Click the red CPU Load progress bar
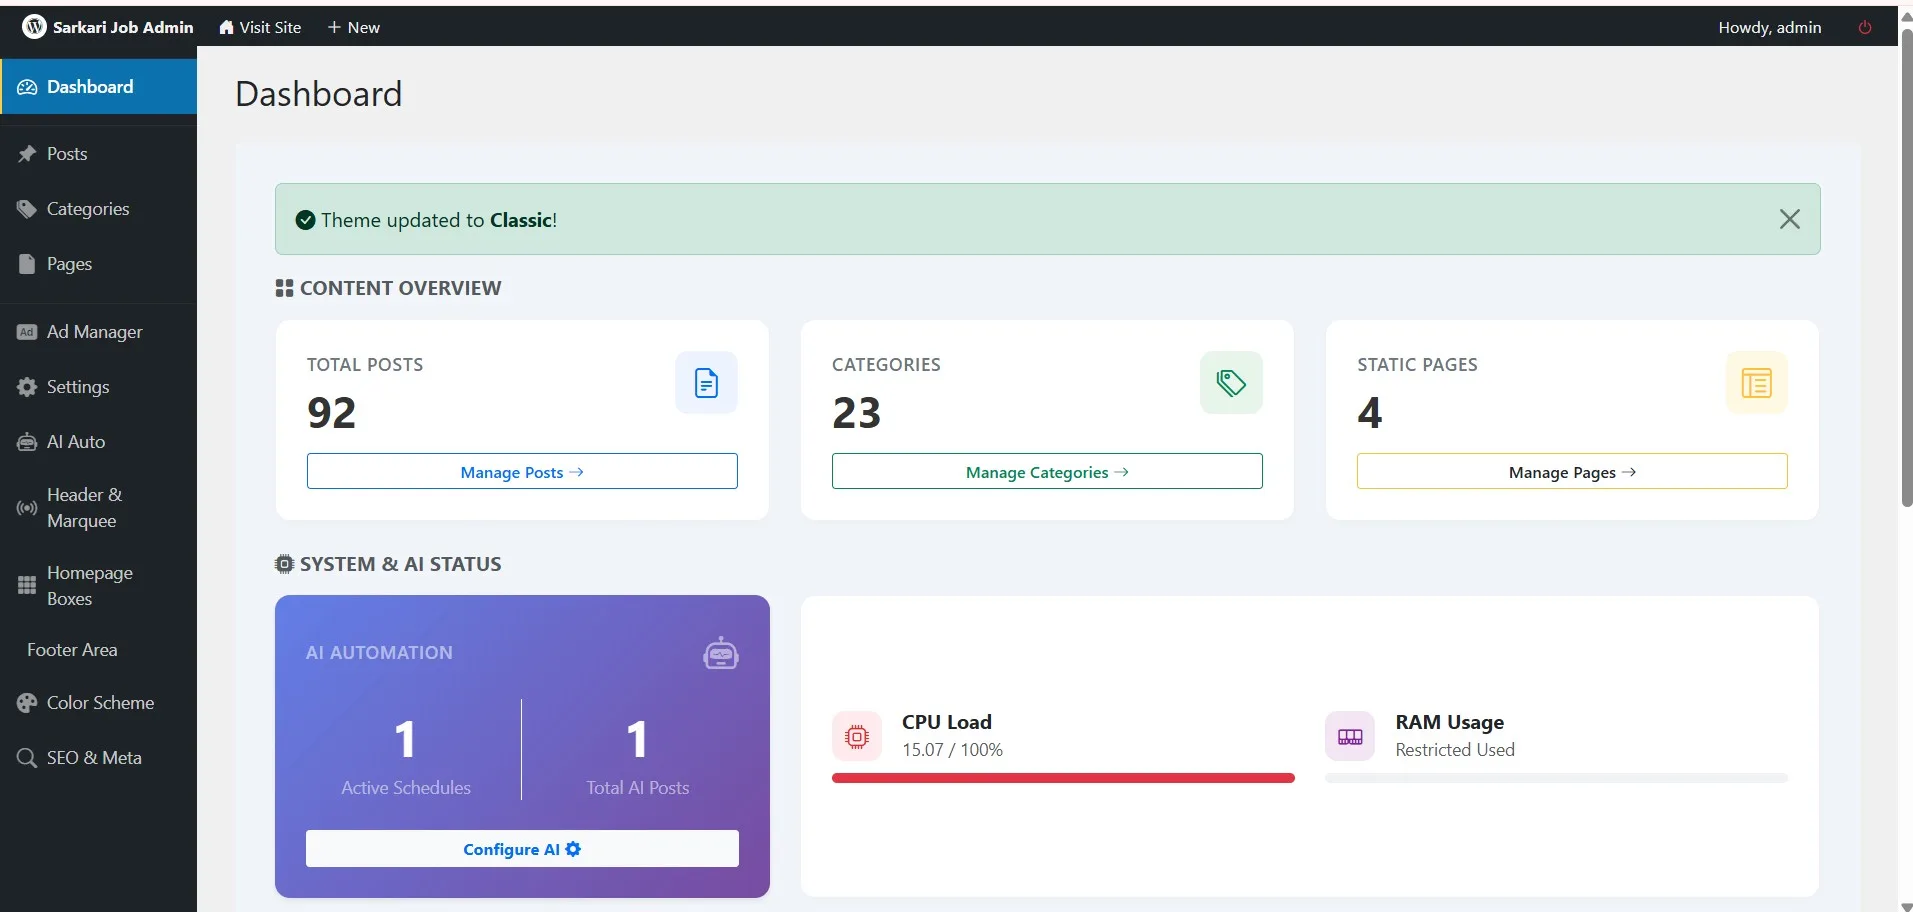Image resolution: width=1913 pixels, height=912 pixels. (1062, 778)
